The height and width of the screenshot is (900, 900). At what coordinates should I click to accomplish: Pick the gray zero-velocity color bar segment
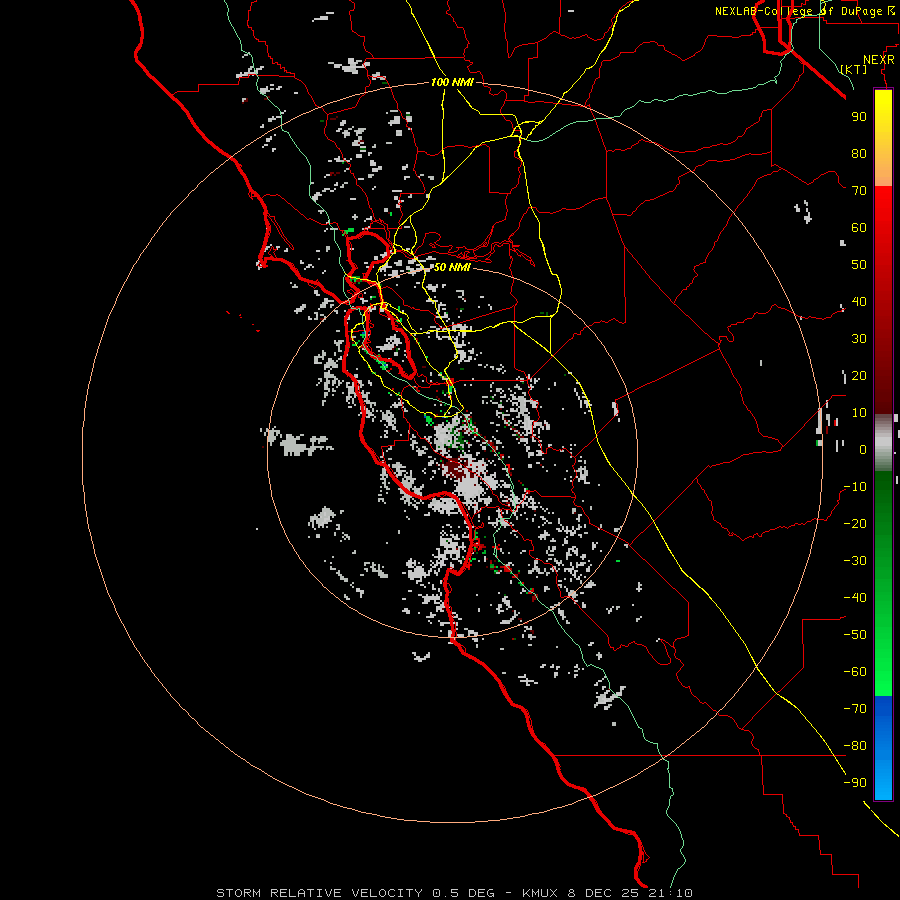click(883, 443)
